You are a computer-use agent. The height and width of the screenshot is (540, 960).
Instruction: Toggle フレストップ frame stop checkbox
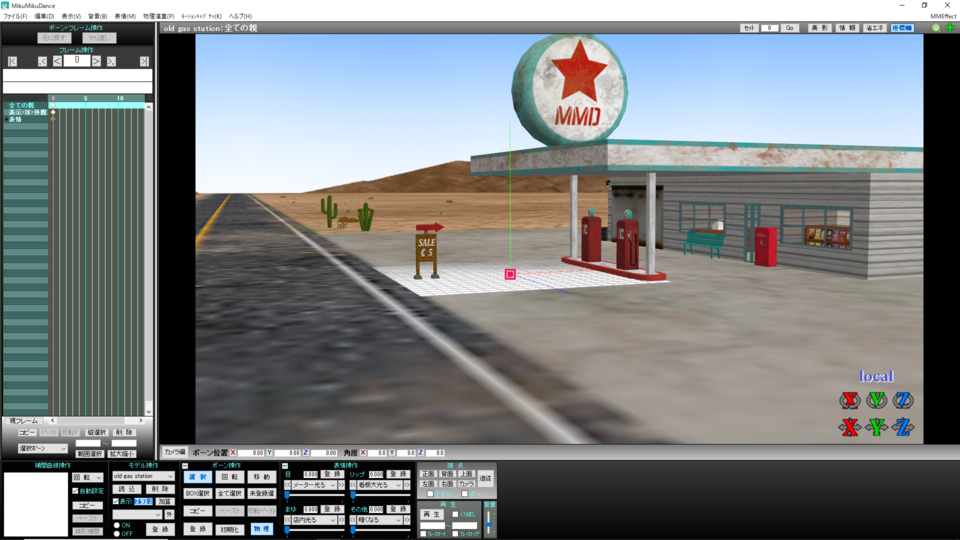click(455, 534)
